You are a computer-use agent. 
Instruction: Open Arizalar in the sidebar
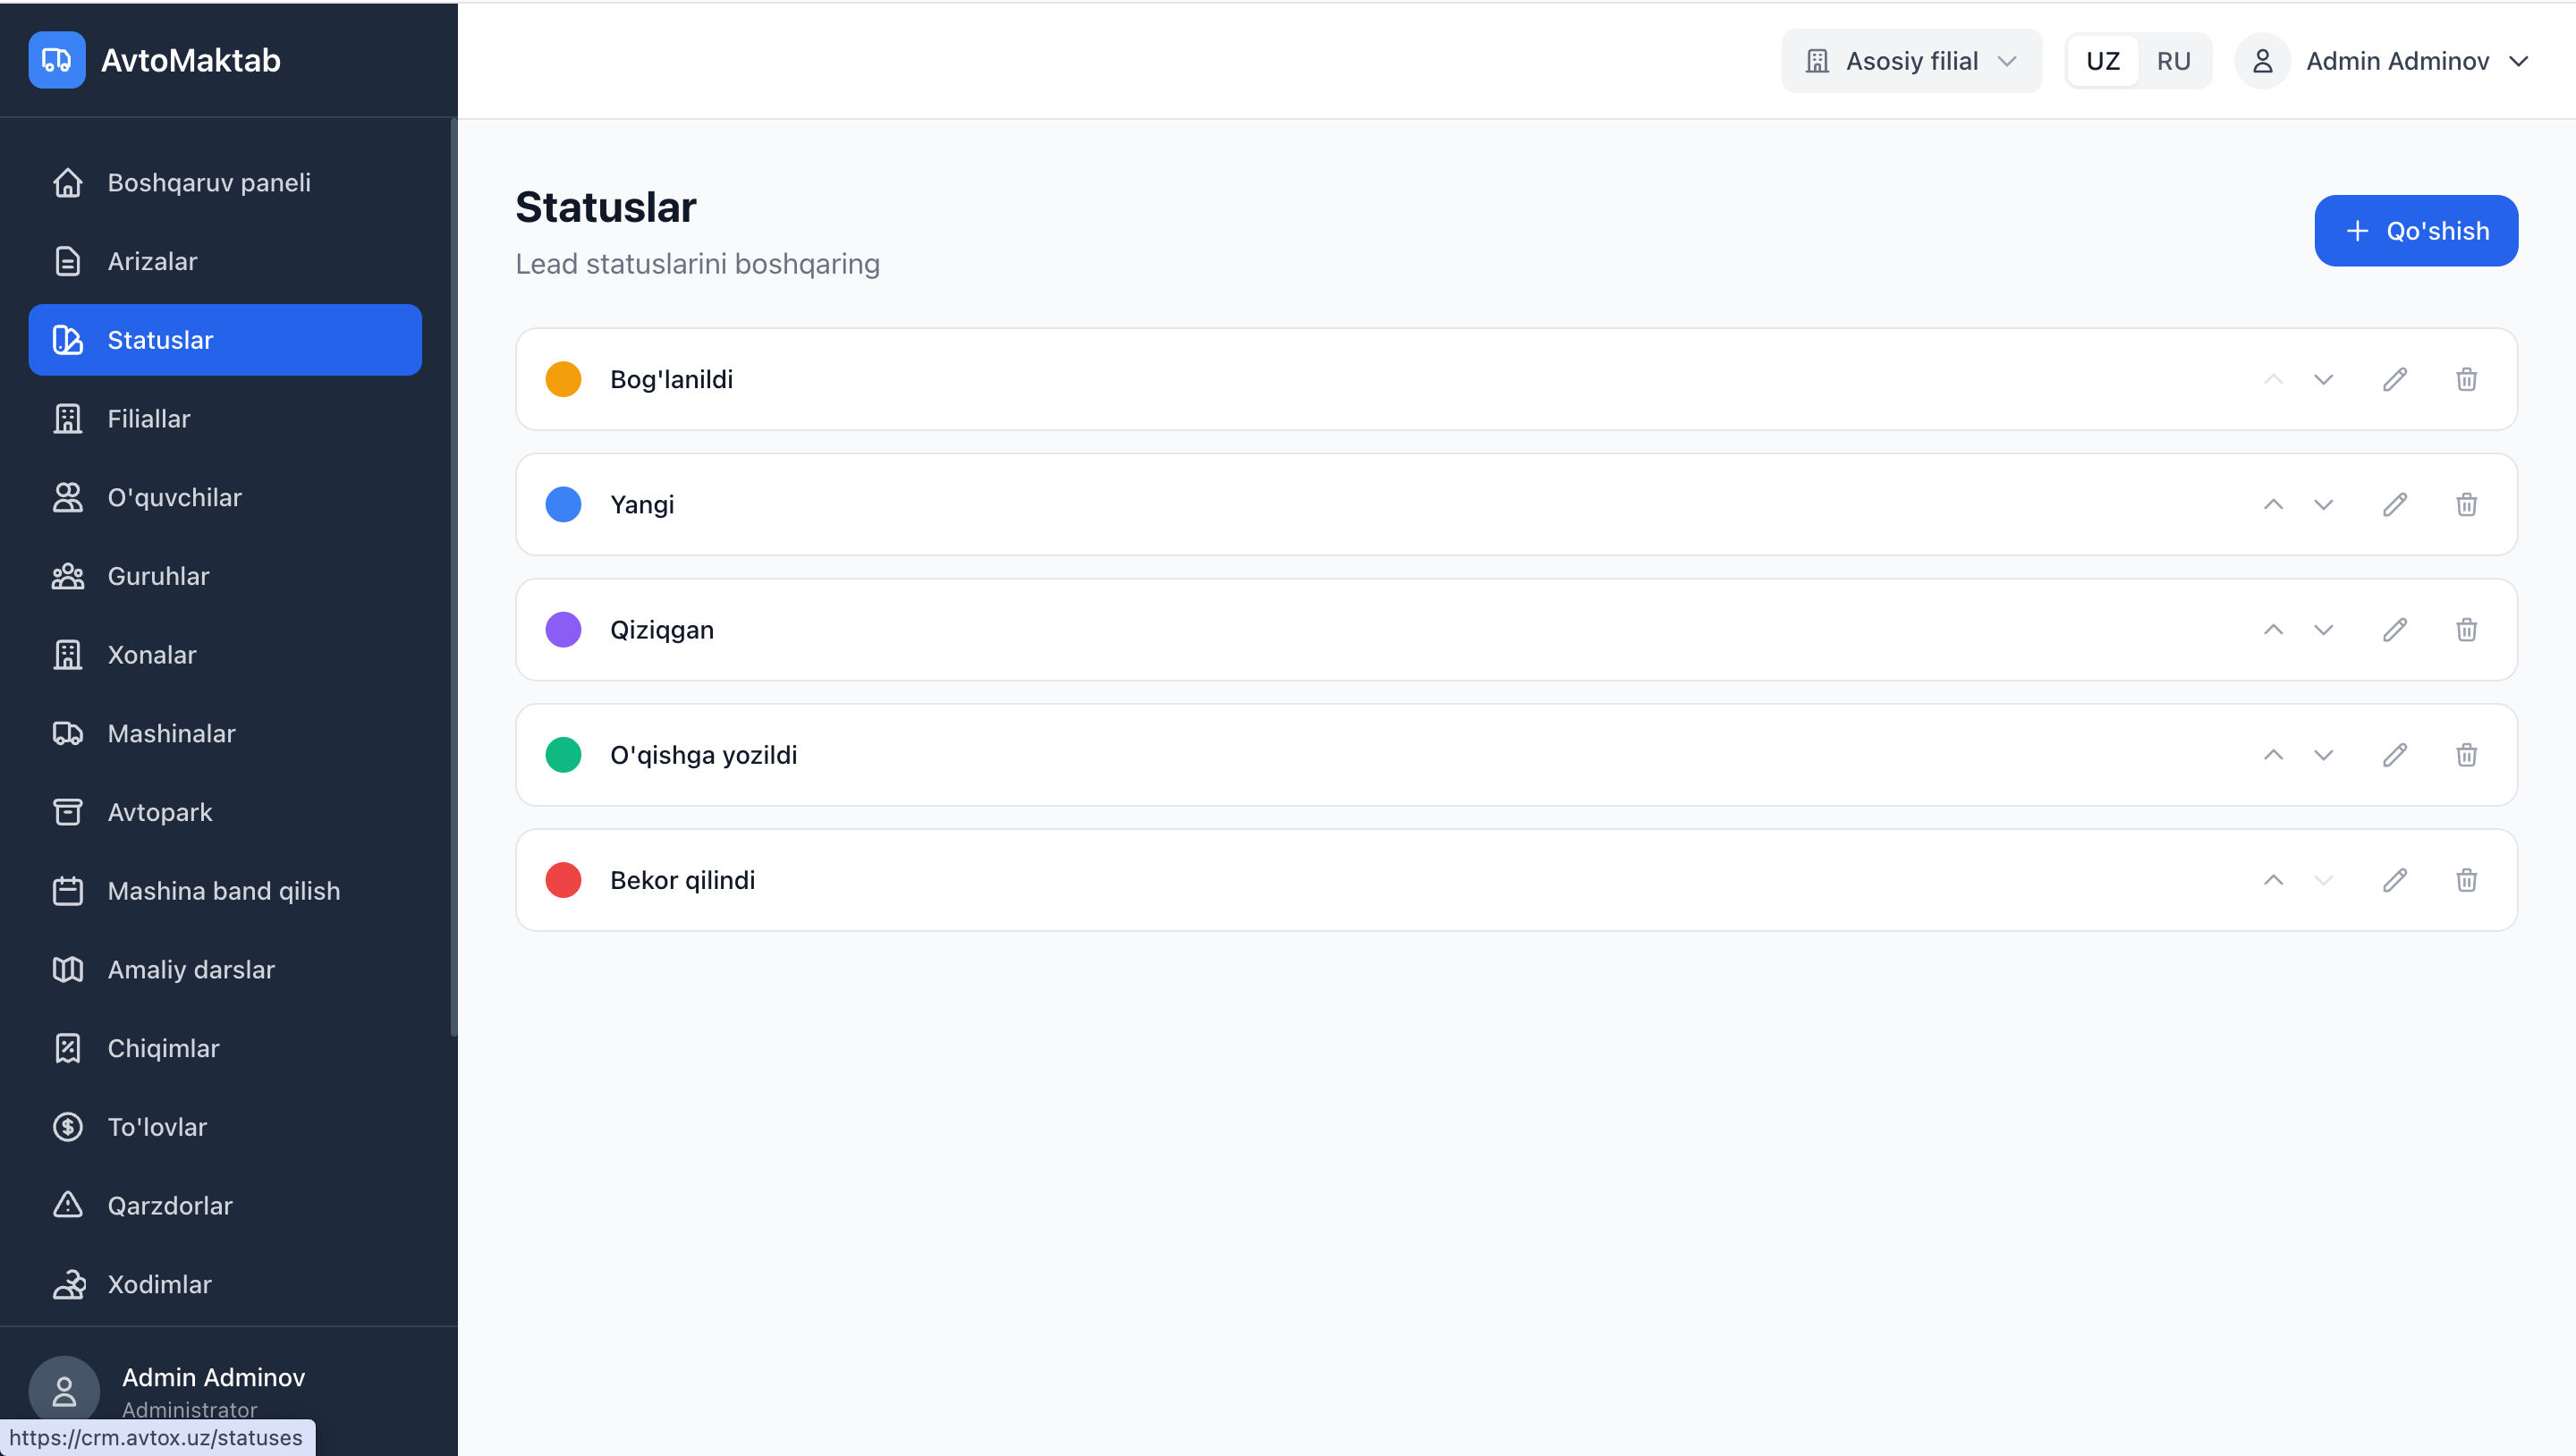tap(152, 261)
